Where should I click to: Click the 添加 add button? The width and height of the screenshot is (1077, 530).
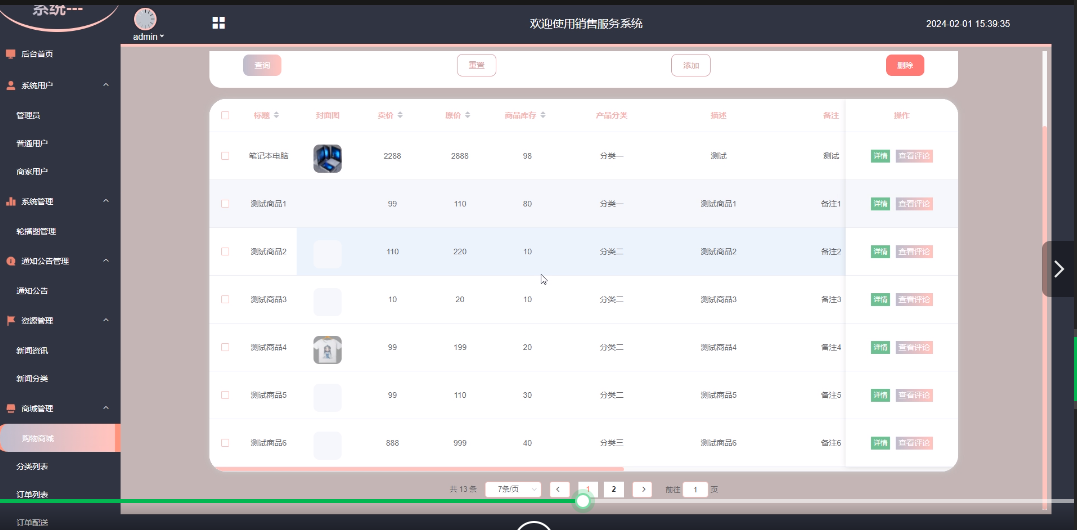[691, 65]
